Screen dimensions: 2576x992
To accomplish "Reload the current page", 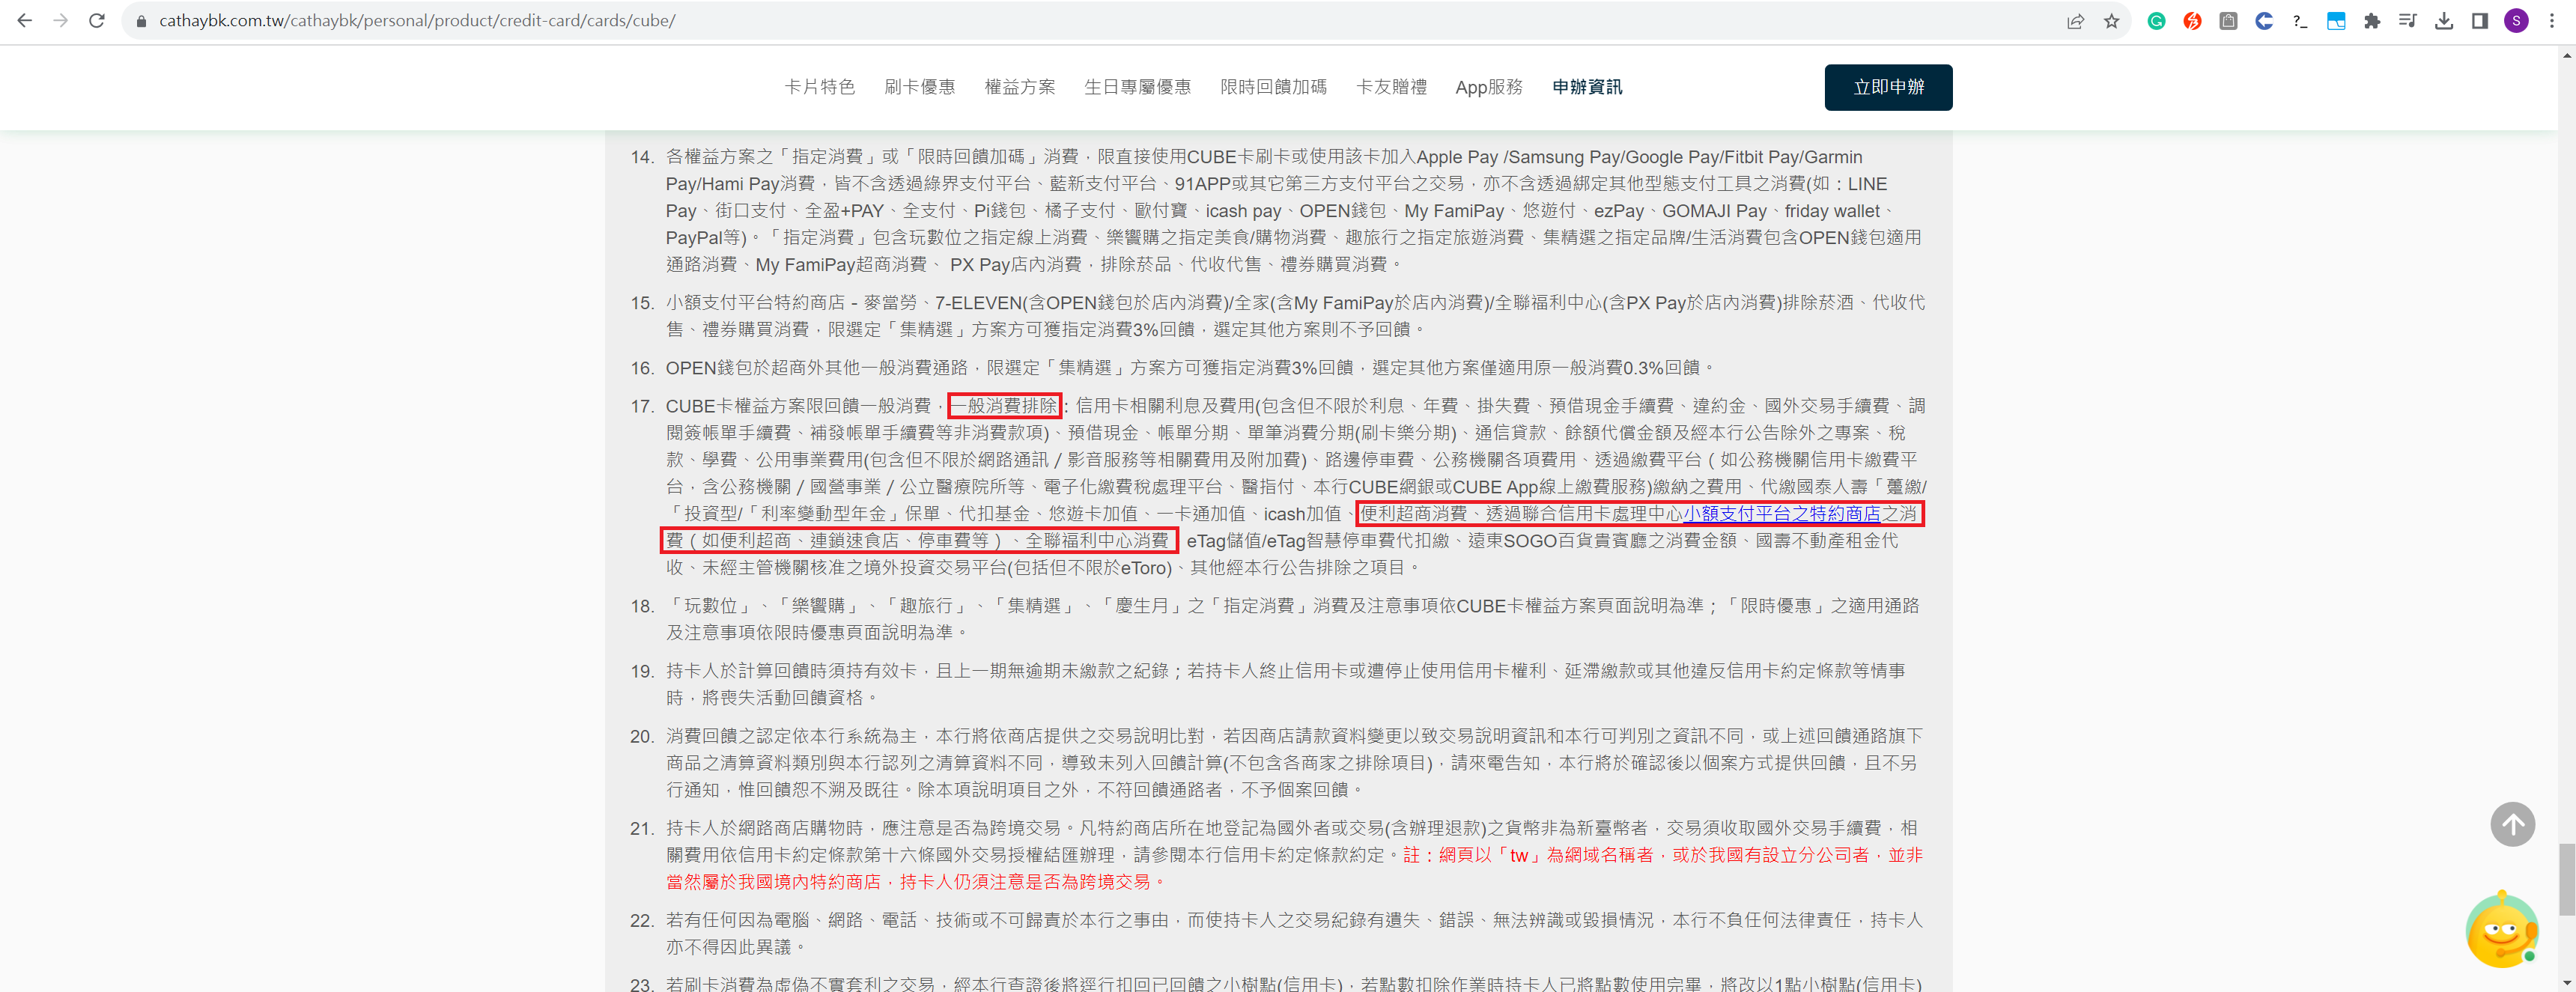I will click(x=96, y=20).
